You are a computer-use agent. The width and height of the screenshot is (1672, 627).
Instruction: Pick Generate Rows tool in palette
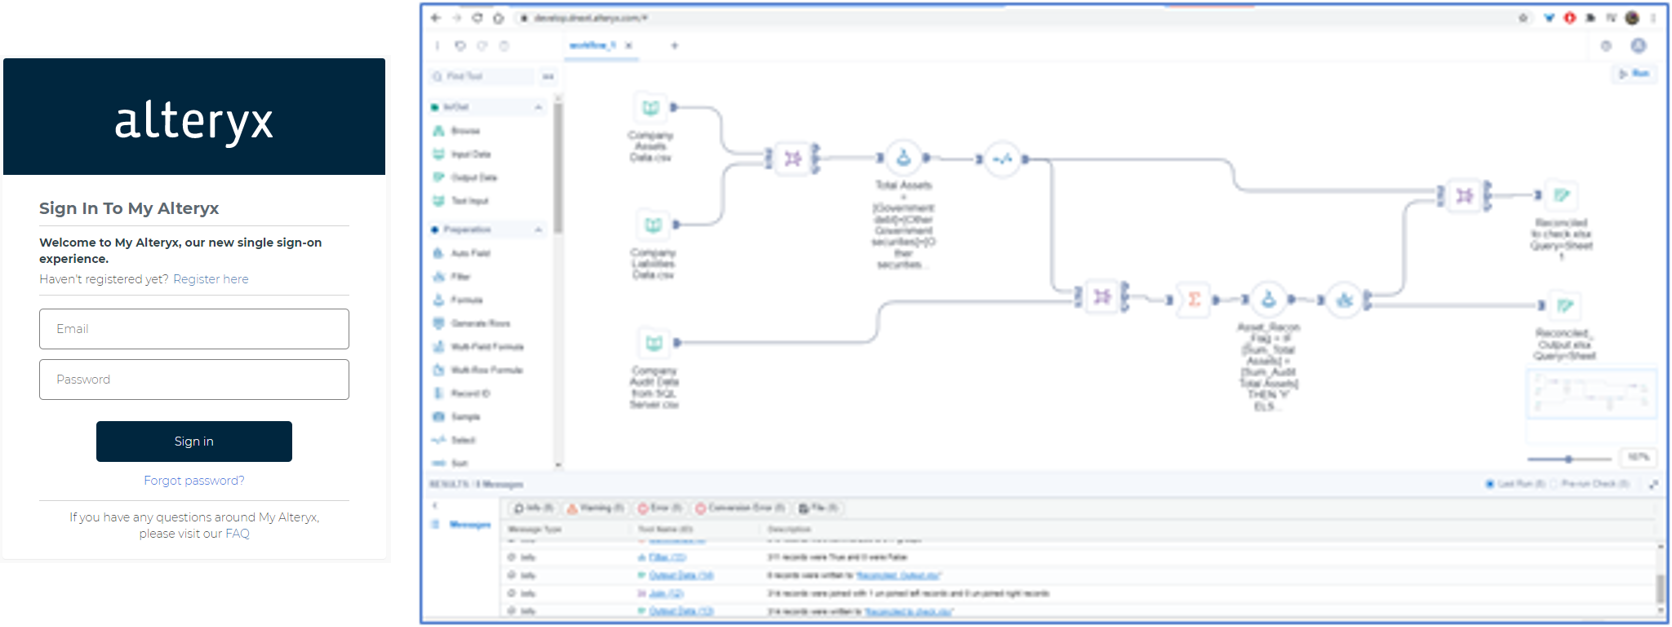click(472, 323)
